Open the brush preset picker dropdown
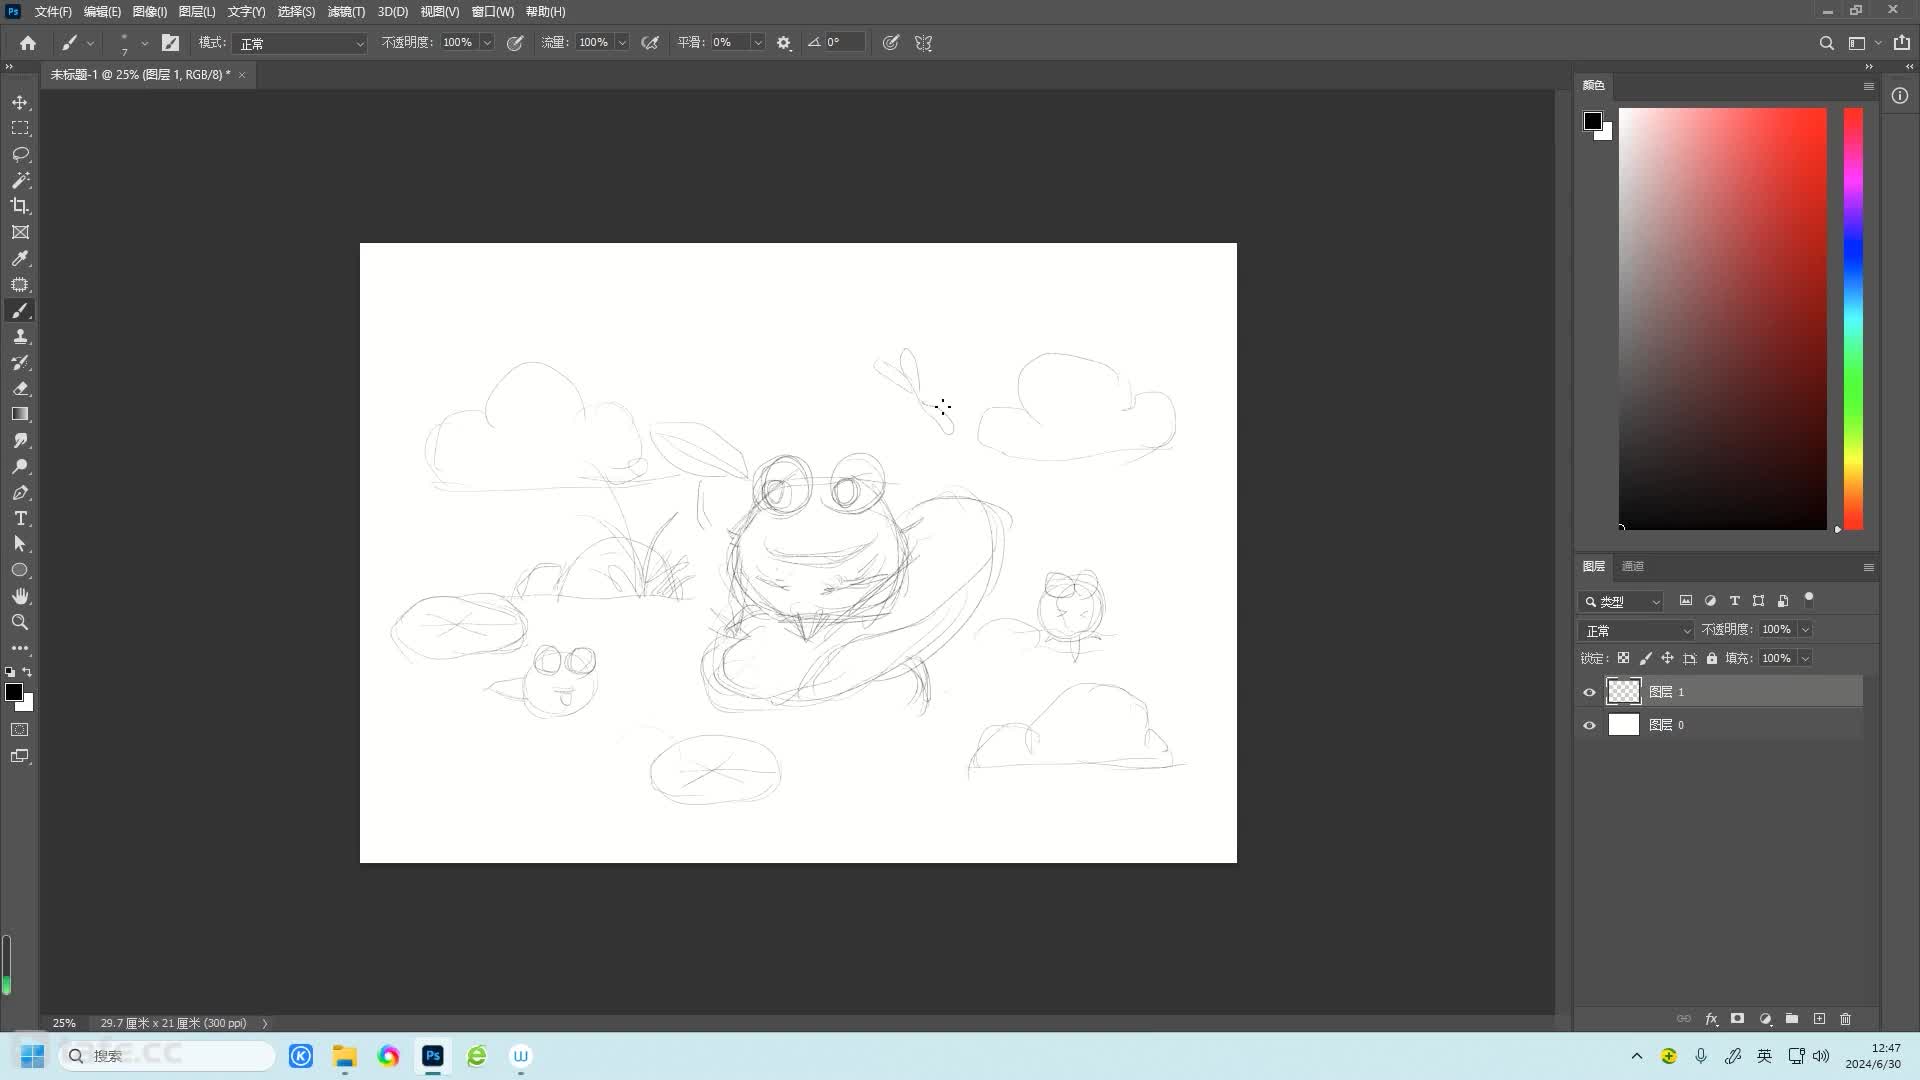Image resolution: width=1920 pixels, height=1080 pixels. [x=144, y=43]
